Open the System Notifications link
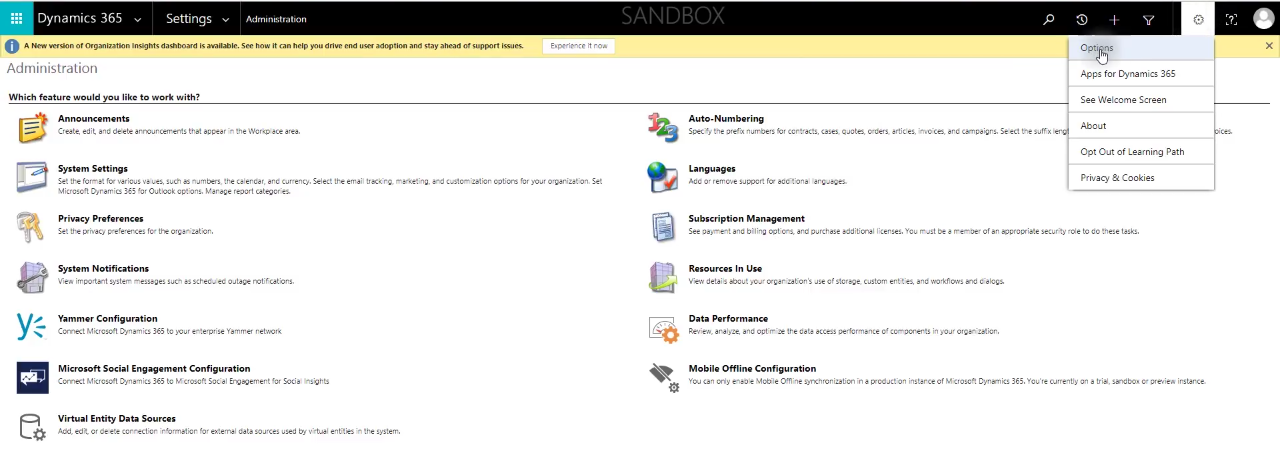The width and height of the screenshot is (1280, 468). 104,269
